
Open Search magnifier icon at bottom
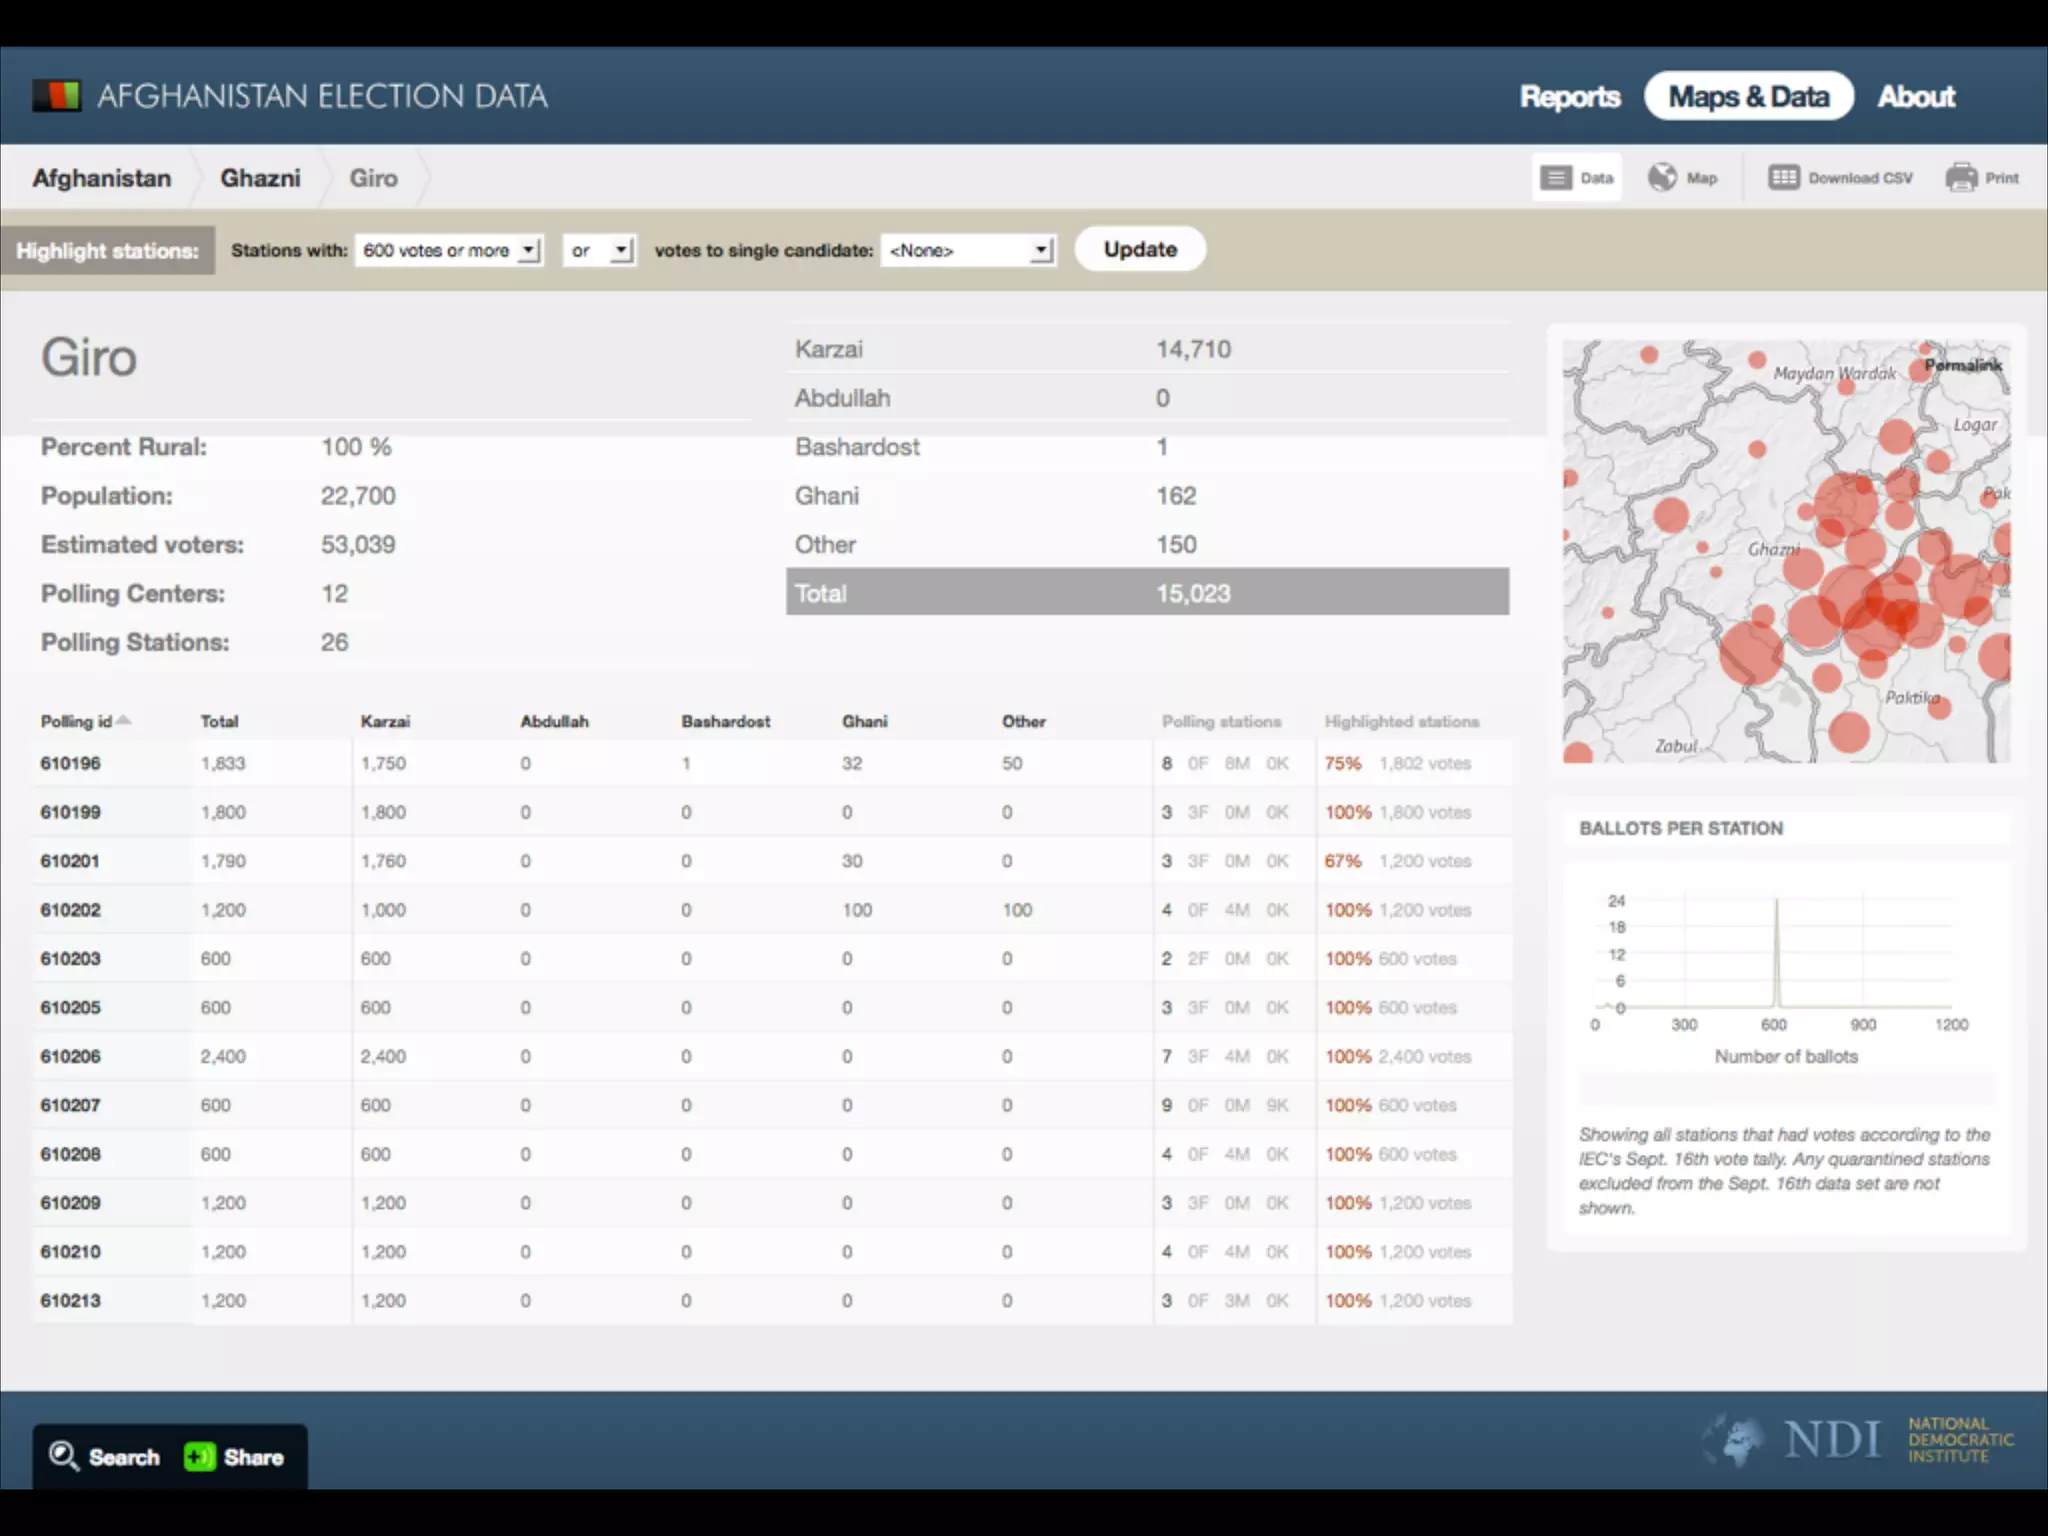click(63, 1456)
